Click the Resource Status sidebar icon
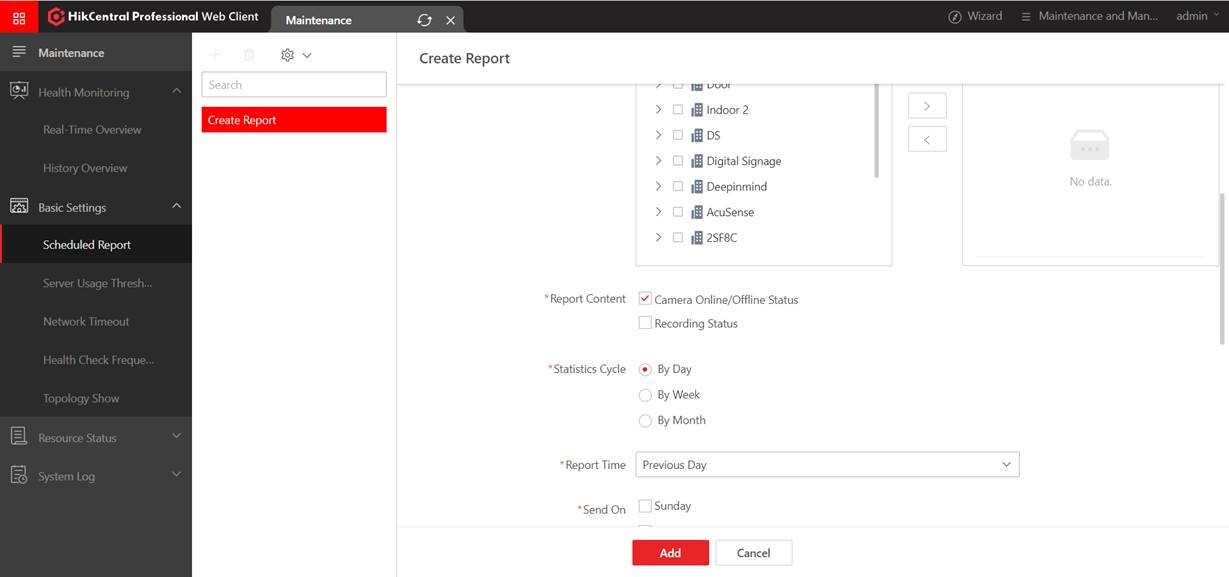 19,437
